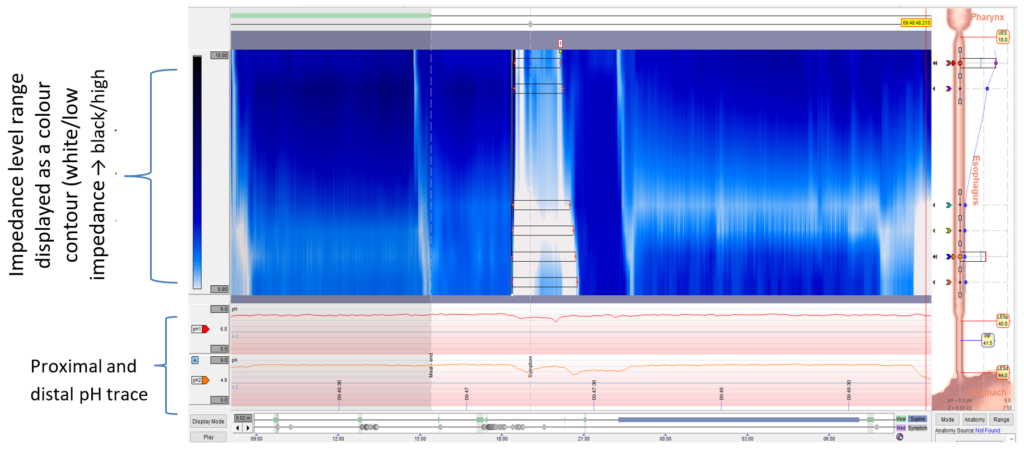This screenshot has width=1024, height=453.
Task: Select the Anatomy tab in anatomy panel
Action: click(x=973, y=418)
